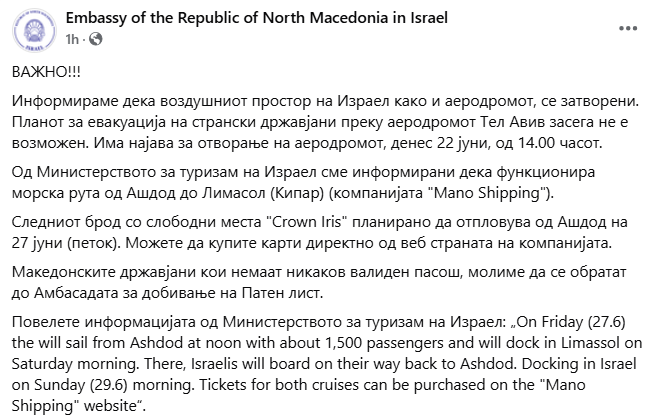Open the 1h post timestamp

72,39
